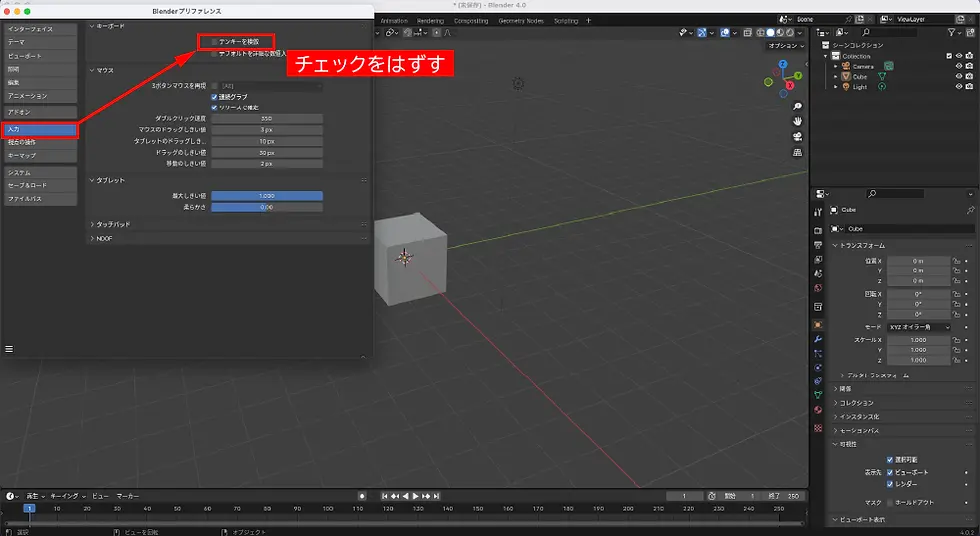Select システム in Preferences sidebar
The image size is (980, 536).
pyautogui.click(x=41, y=172)
